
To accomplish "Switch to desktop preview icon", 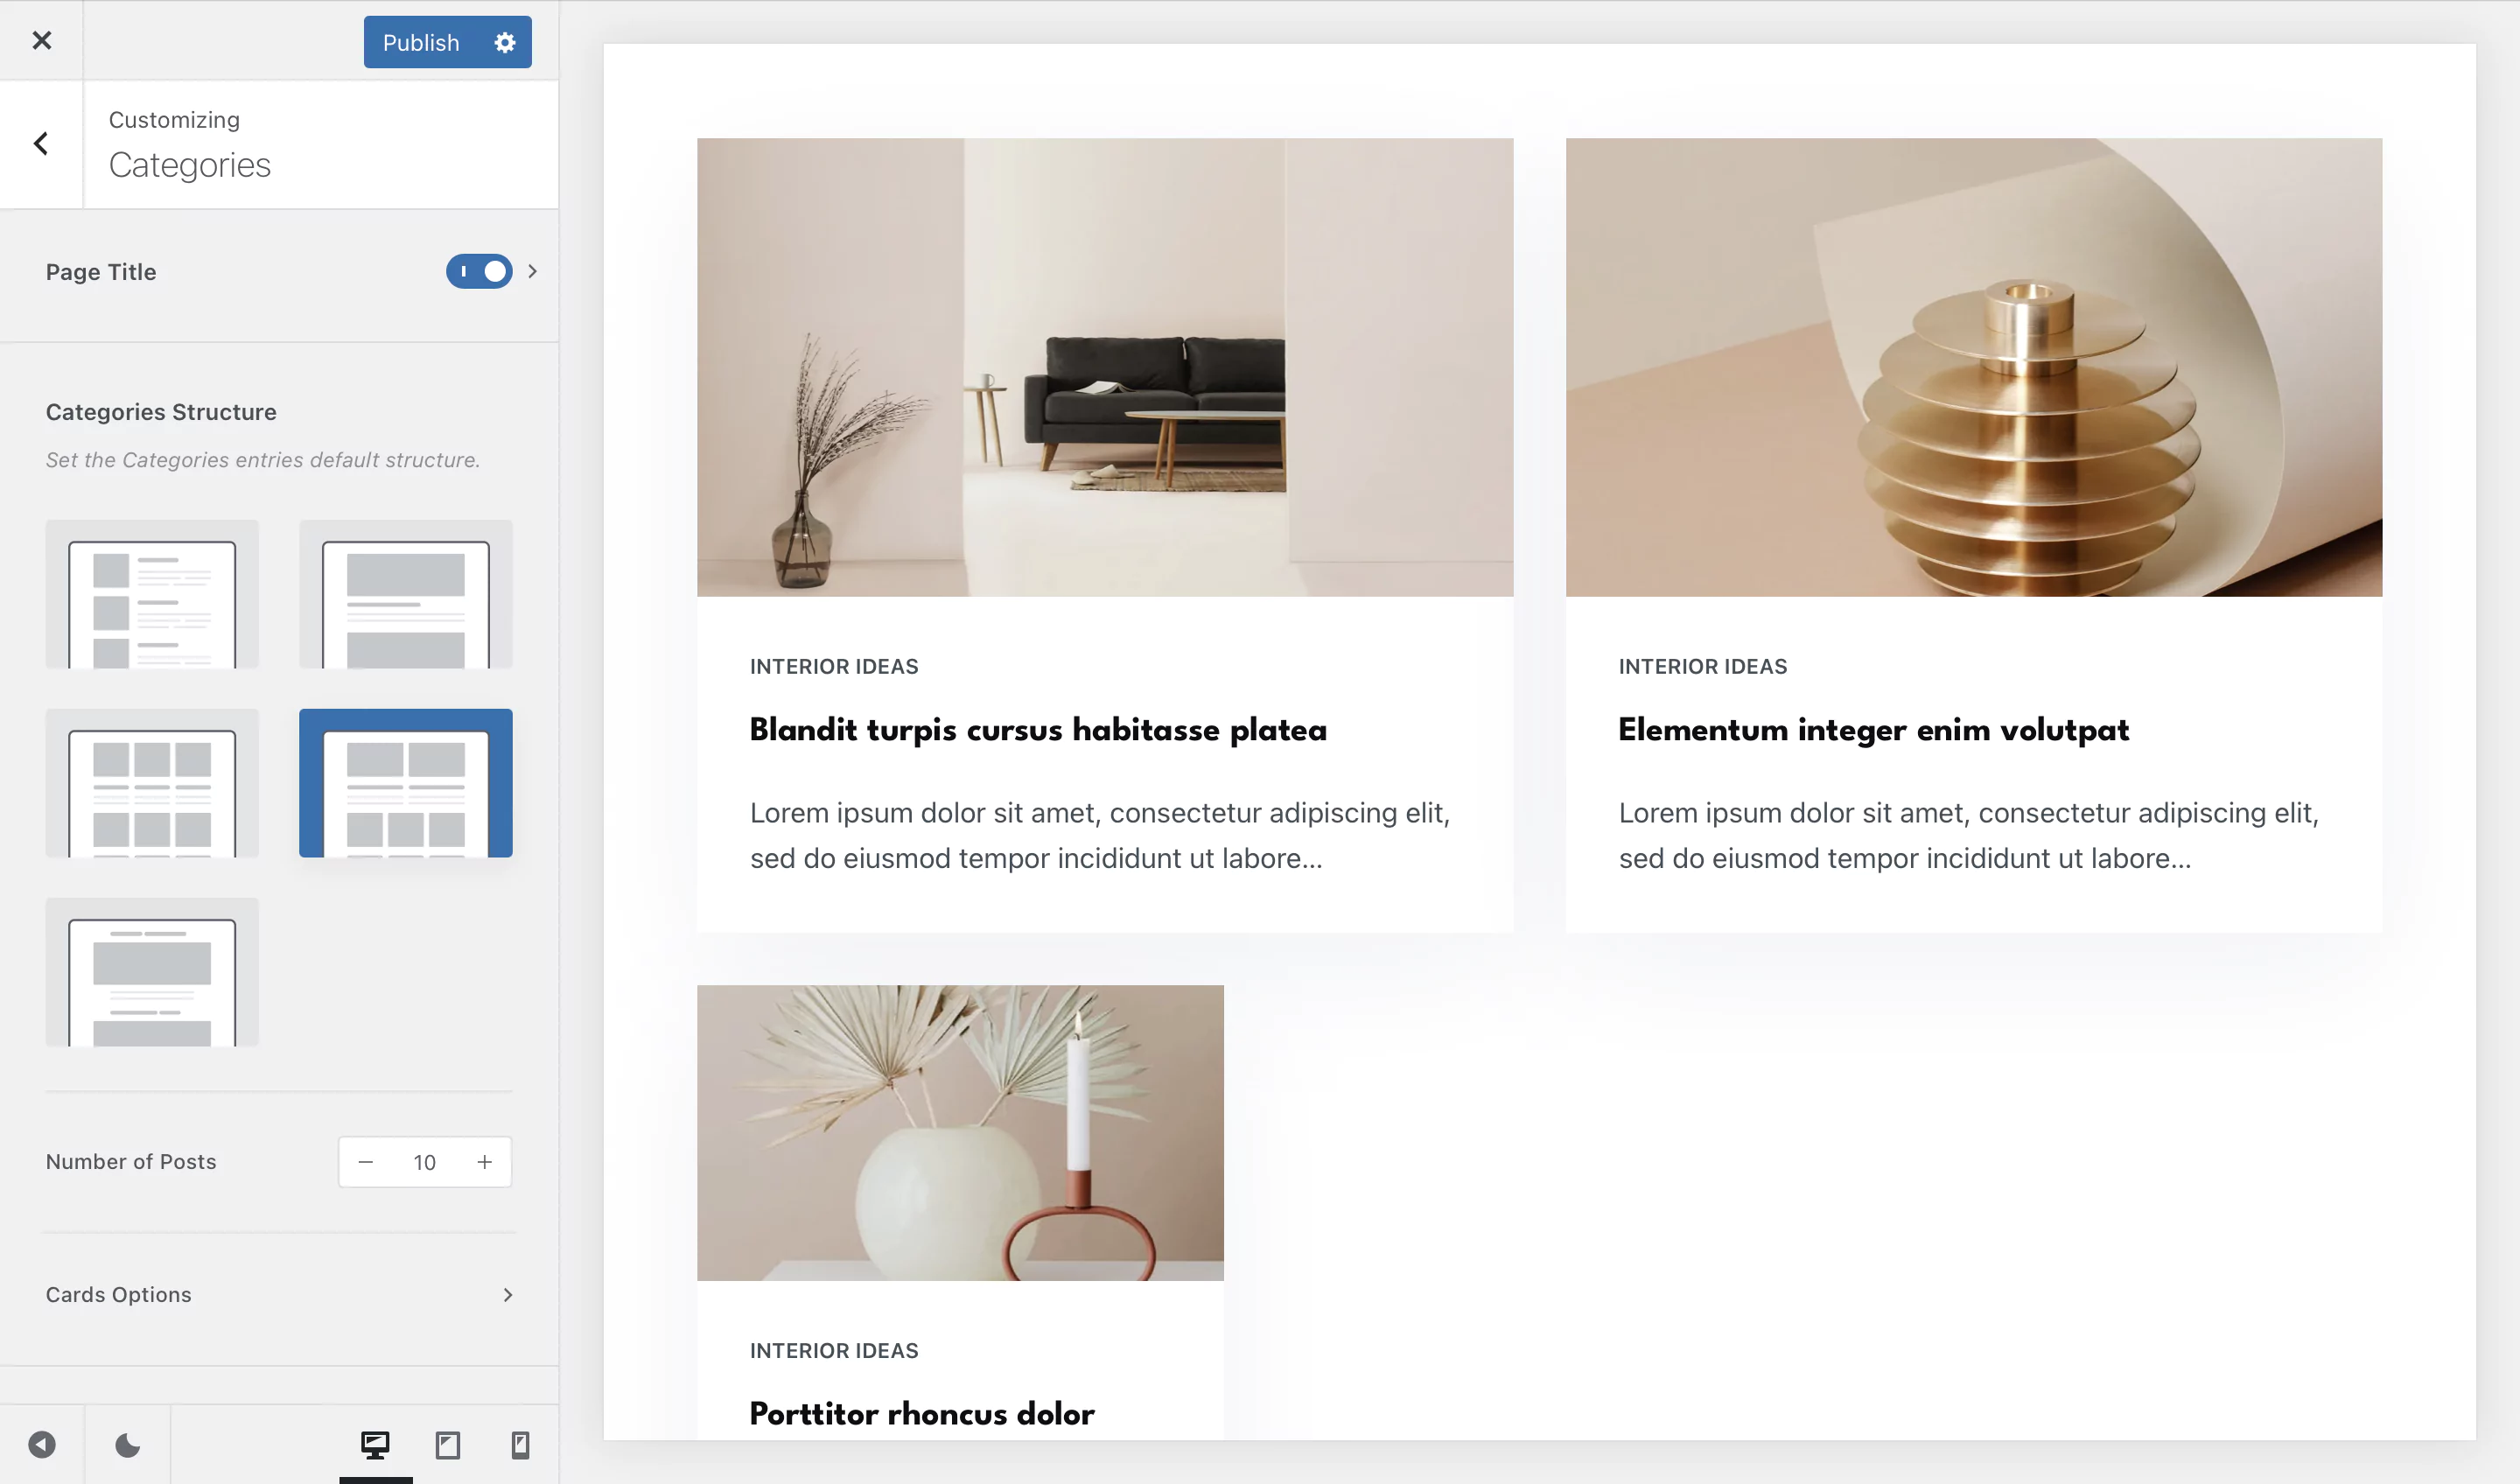I will [375, 1444].
